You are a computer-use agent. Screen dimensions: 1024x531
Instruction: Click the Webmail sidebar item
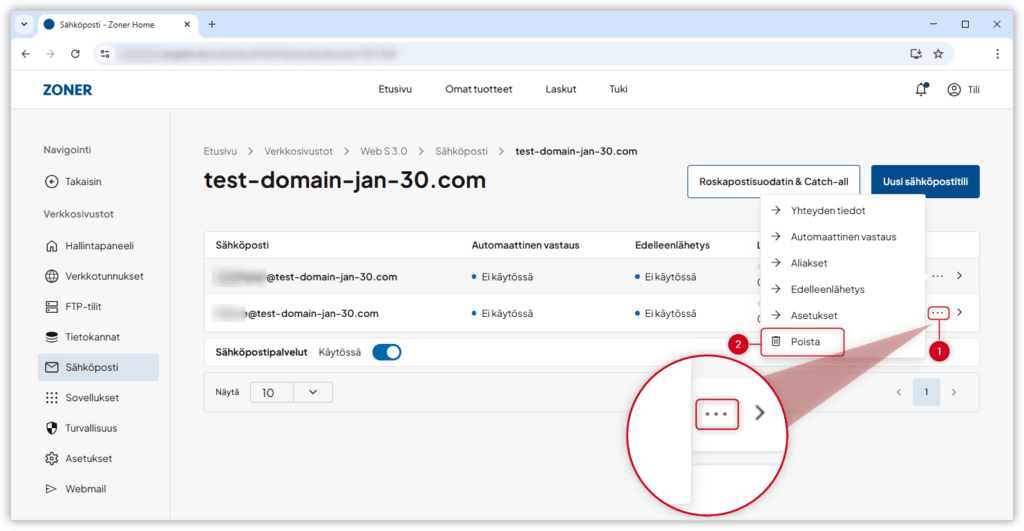coord(85,489)
